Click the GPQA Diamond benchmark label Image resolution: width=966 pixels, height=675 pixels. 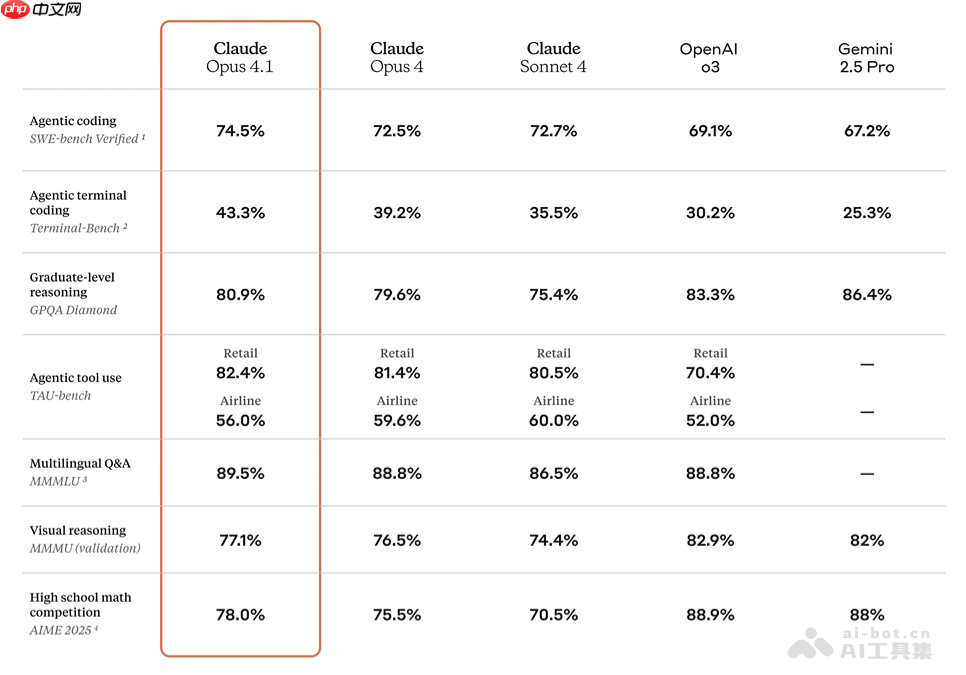point(73,310)
